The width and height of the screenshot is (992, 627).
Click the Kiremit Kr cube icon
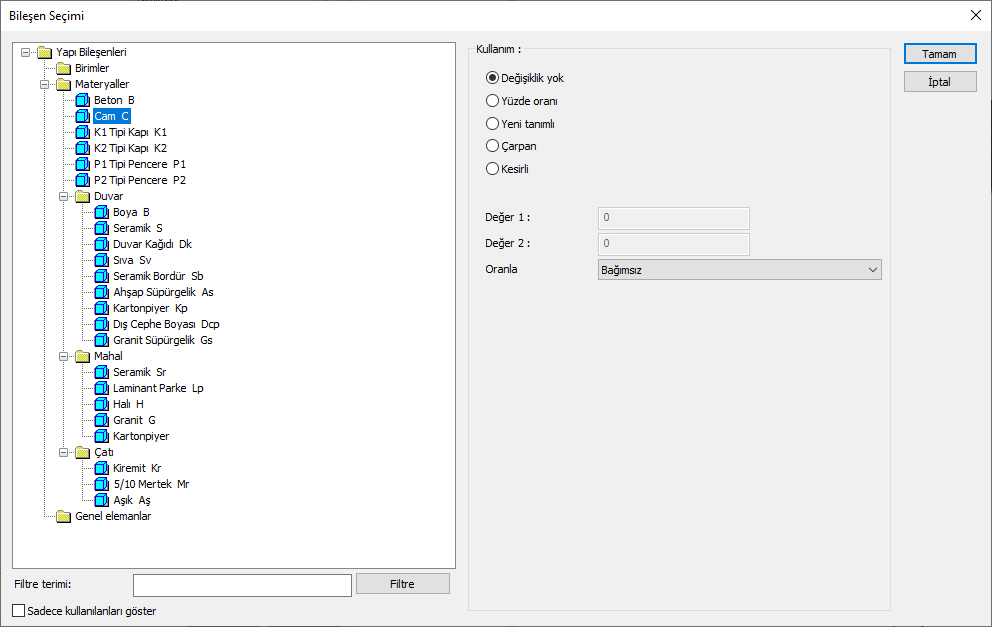pyautogui.click(x=101, y=468)
